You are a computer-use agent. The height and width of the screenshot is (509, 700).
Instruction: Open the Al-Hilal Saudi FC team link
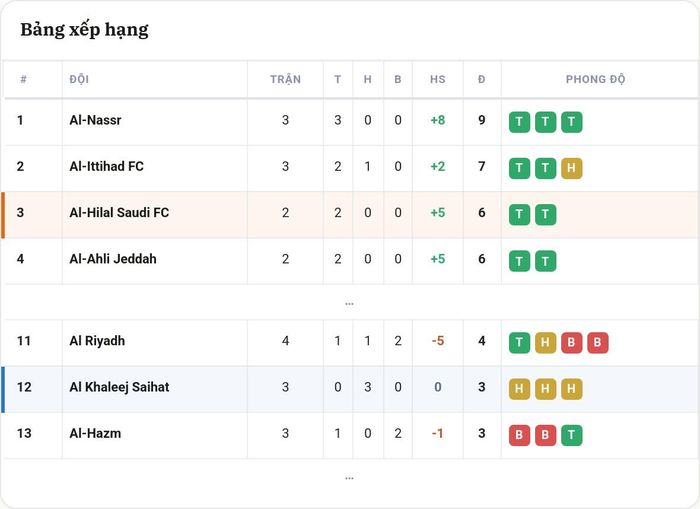119,213
